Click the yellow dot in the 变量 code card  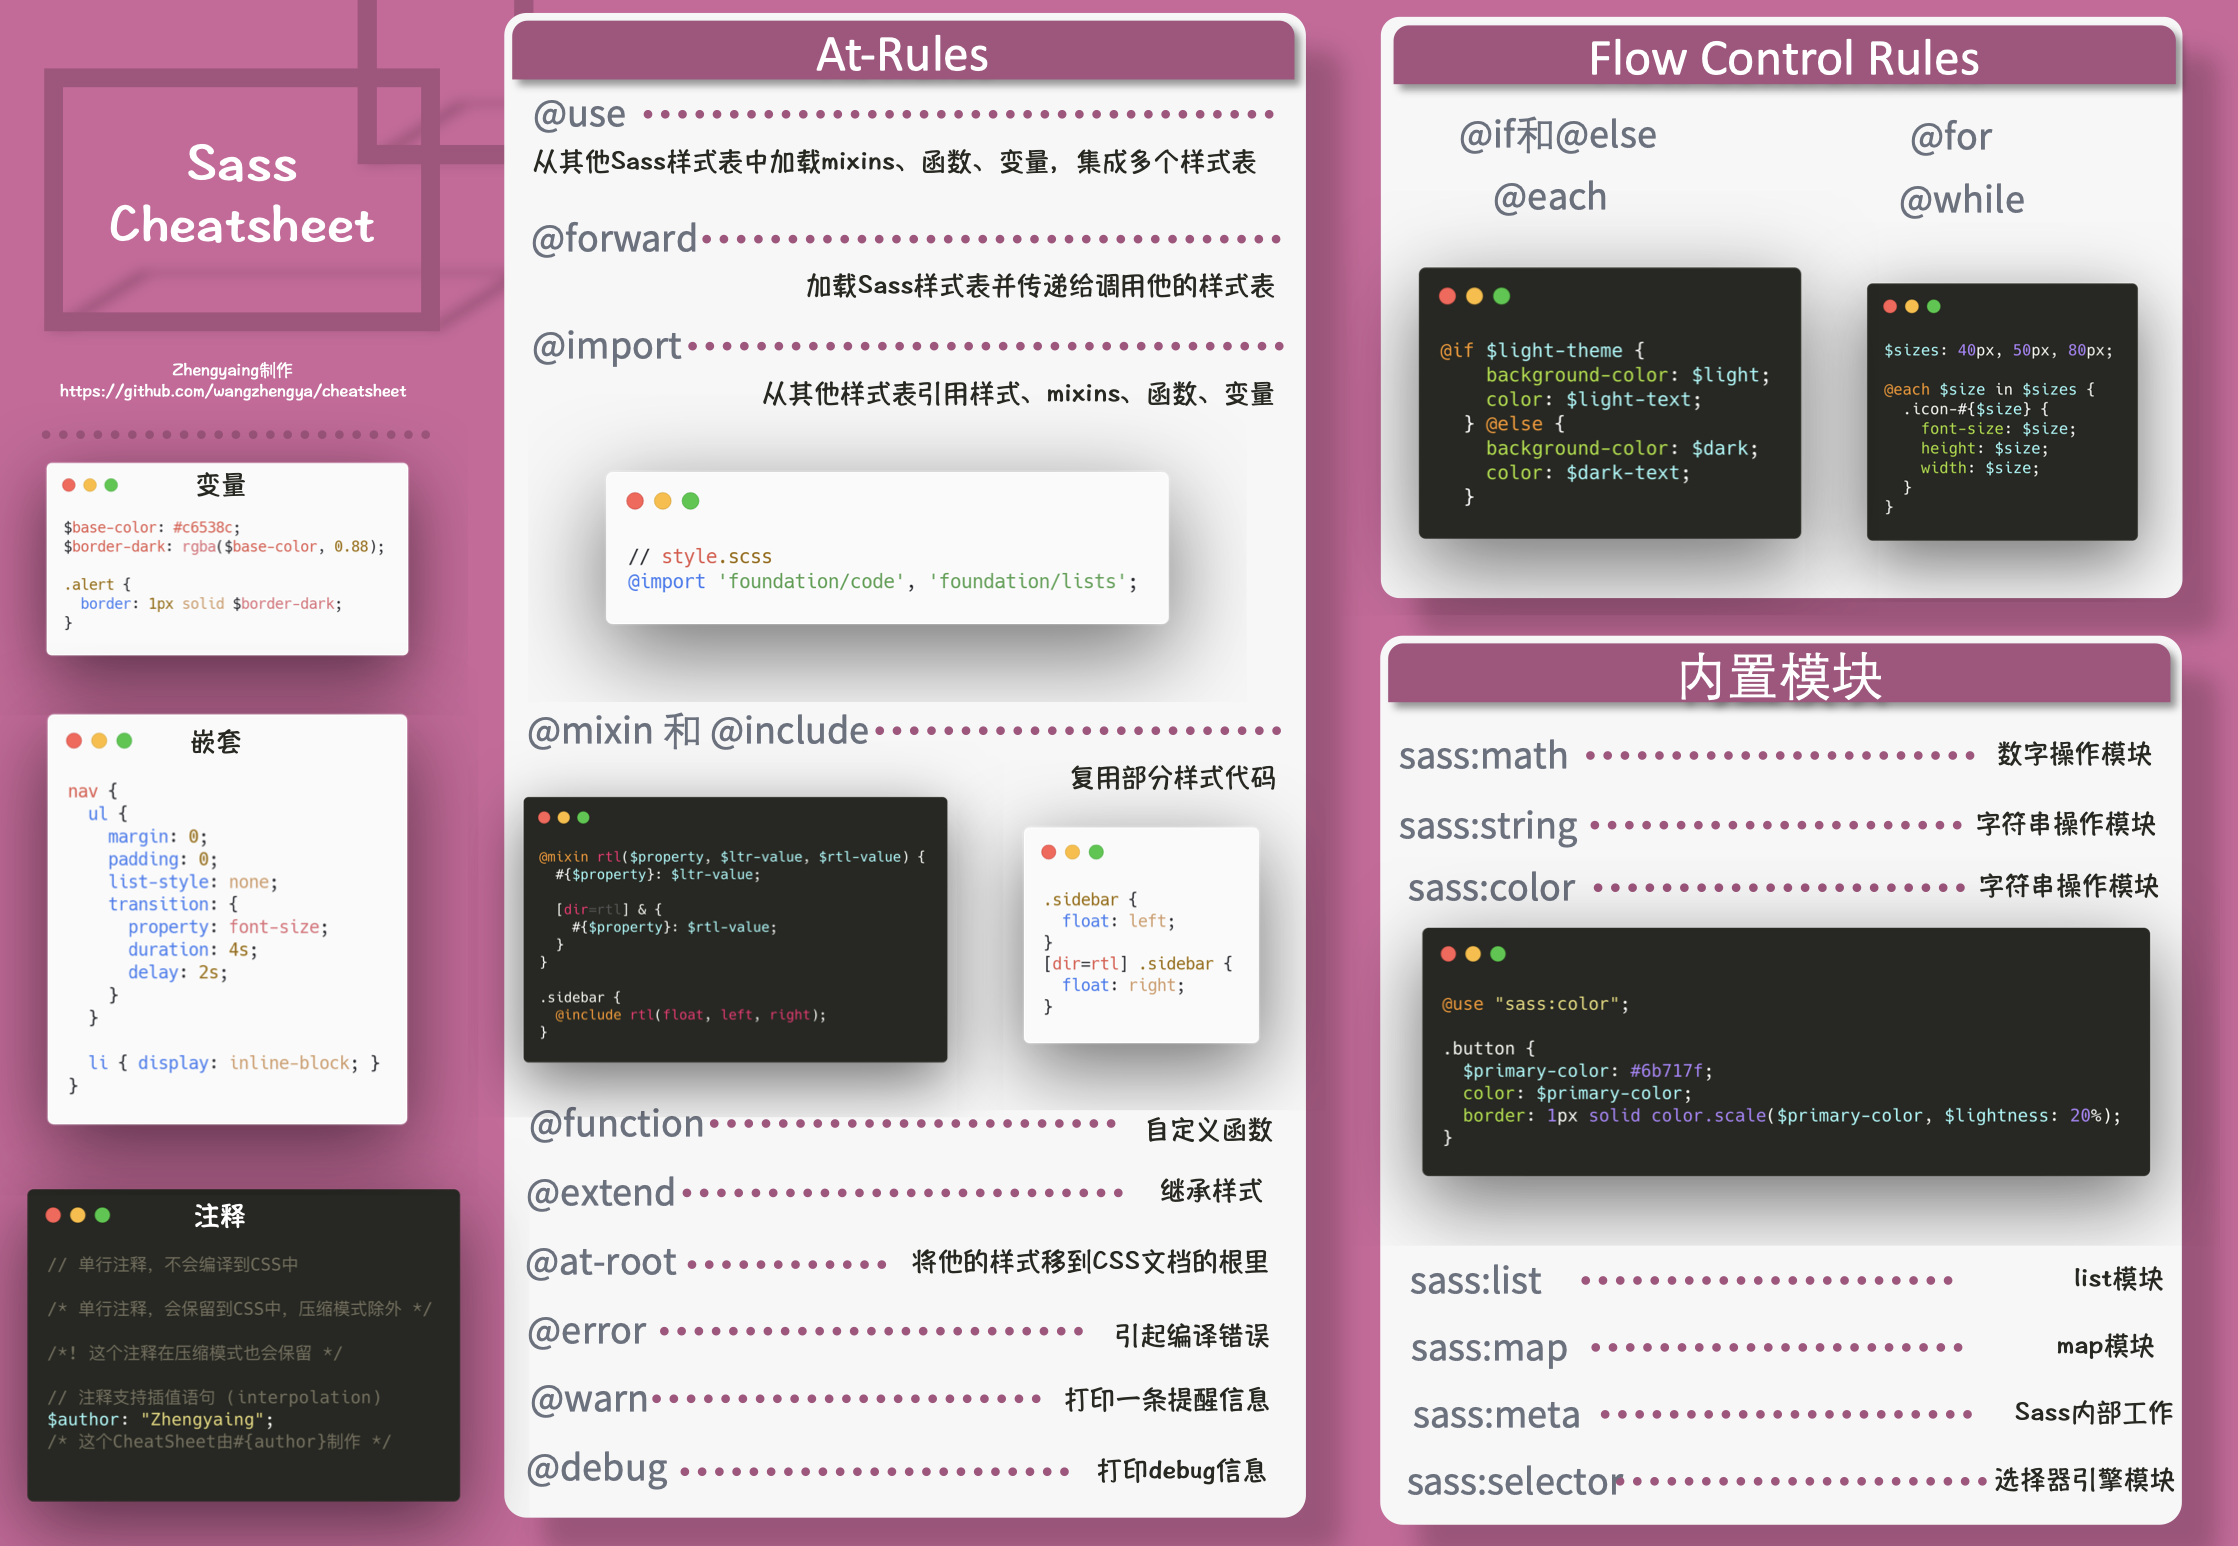(x=90, y=485)
